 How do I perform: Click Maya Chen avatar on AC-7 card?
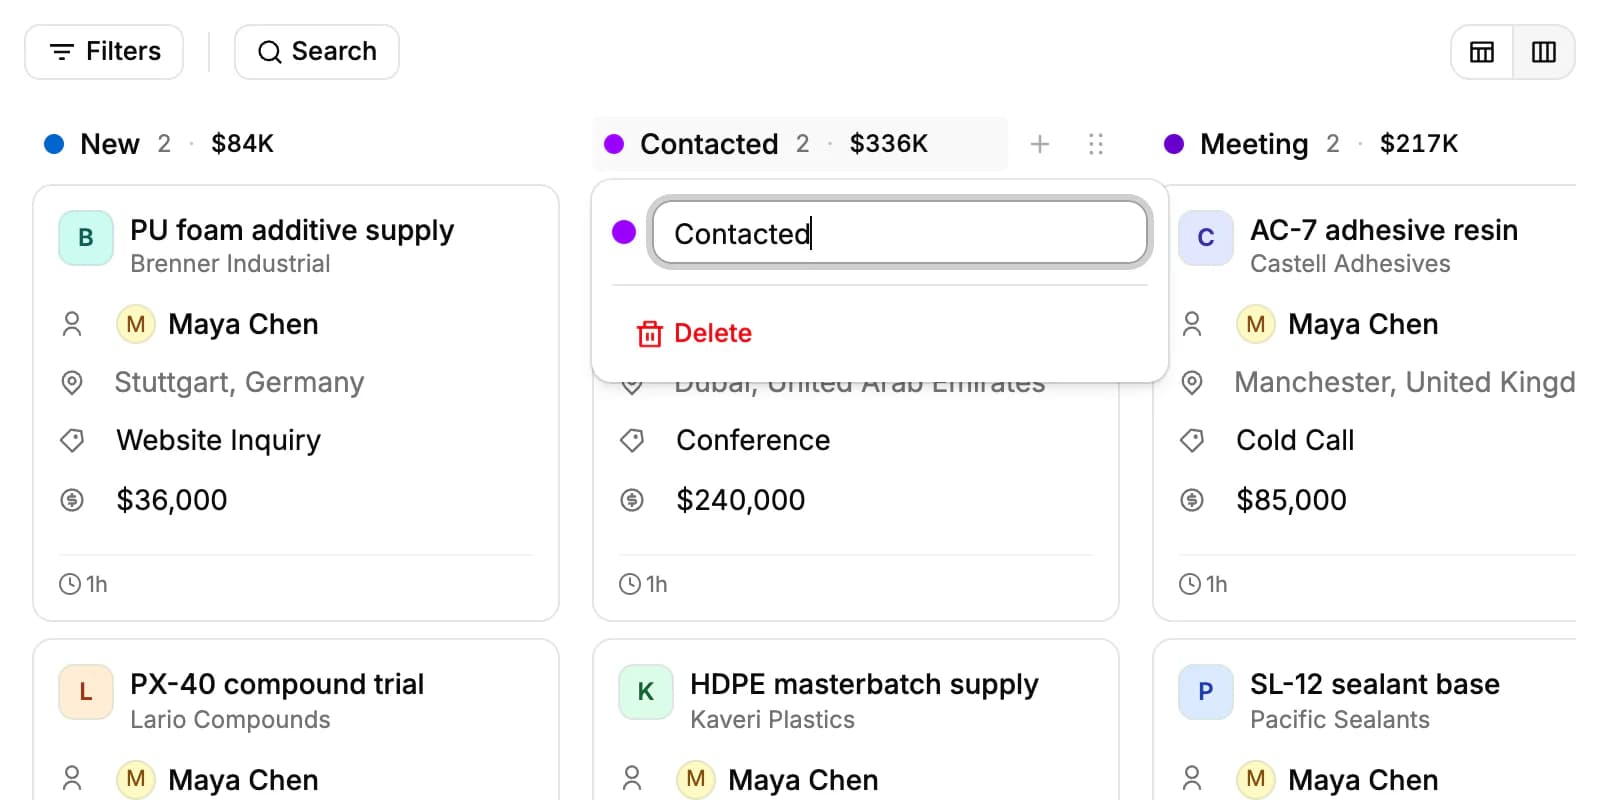pos(1256,324)
